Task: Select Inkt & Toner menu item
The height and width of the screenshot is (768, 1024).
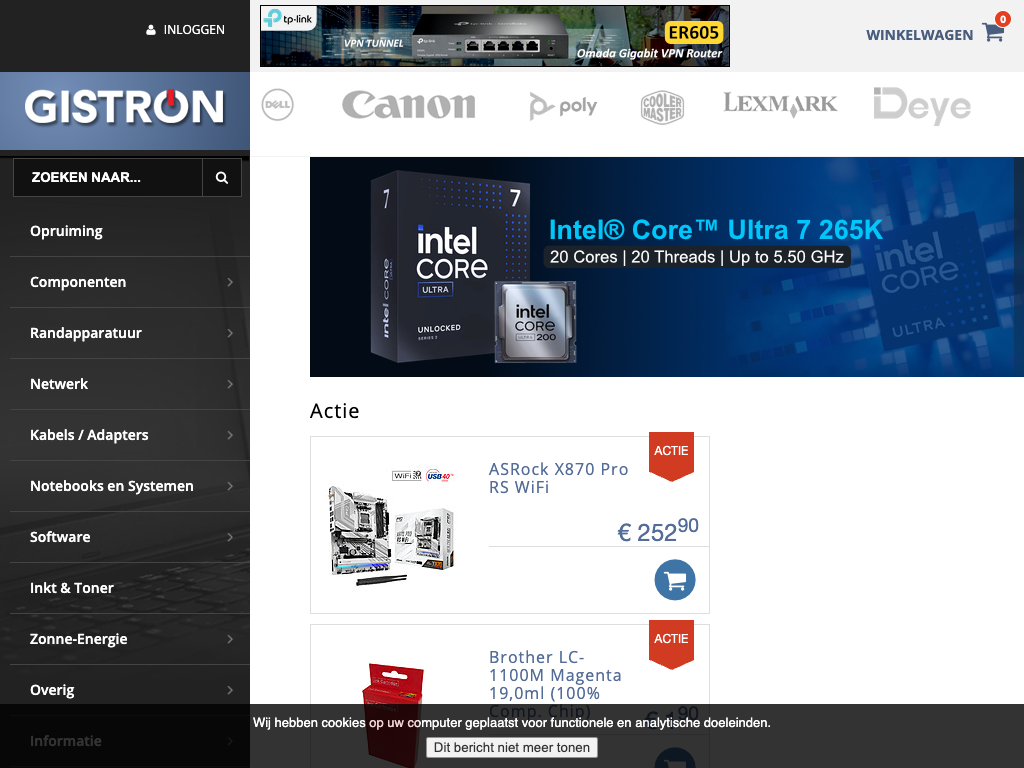Action: [x=72, y=588]
